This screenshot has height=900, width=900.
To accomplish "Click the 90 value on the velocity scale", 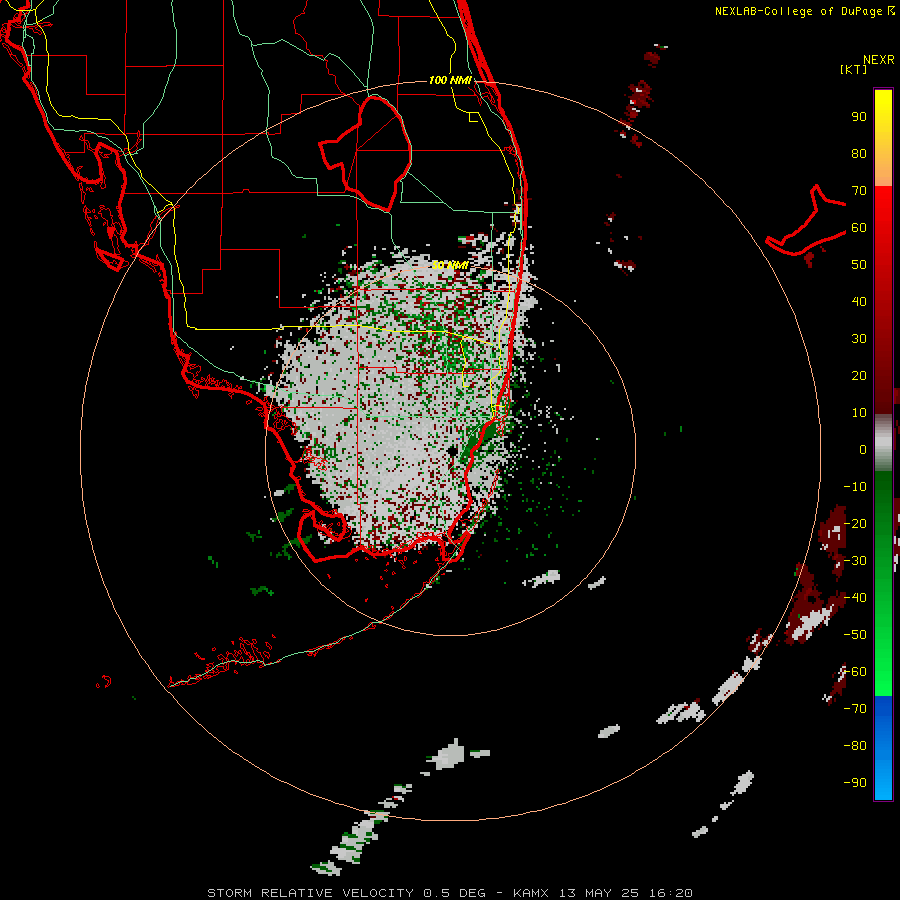I will pos(859,117).
